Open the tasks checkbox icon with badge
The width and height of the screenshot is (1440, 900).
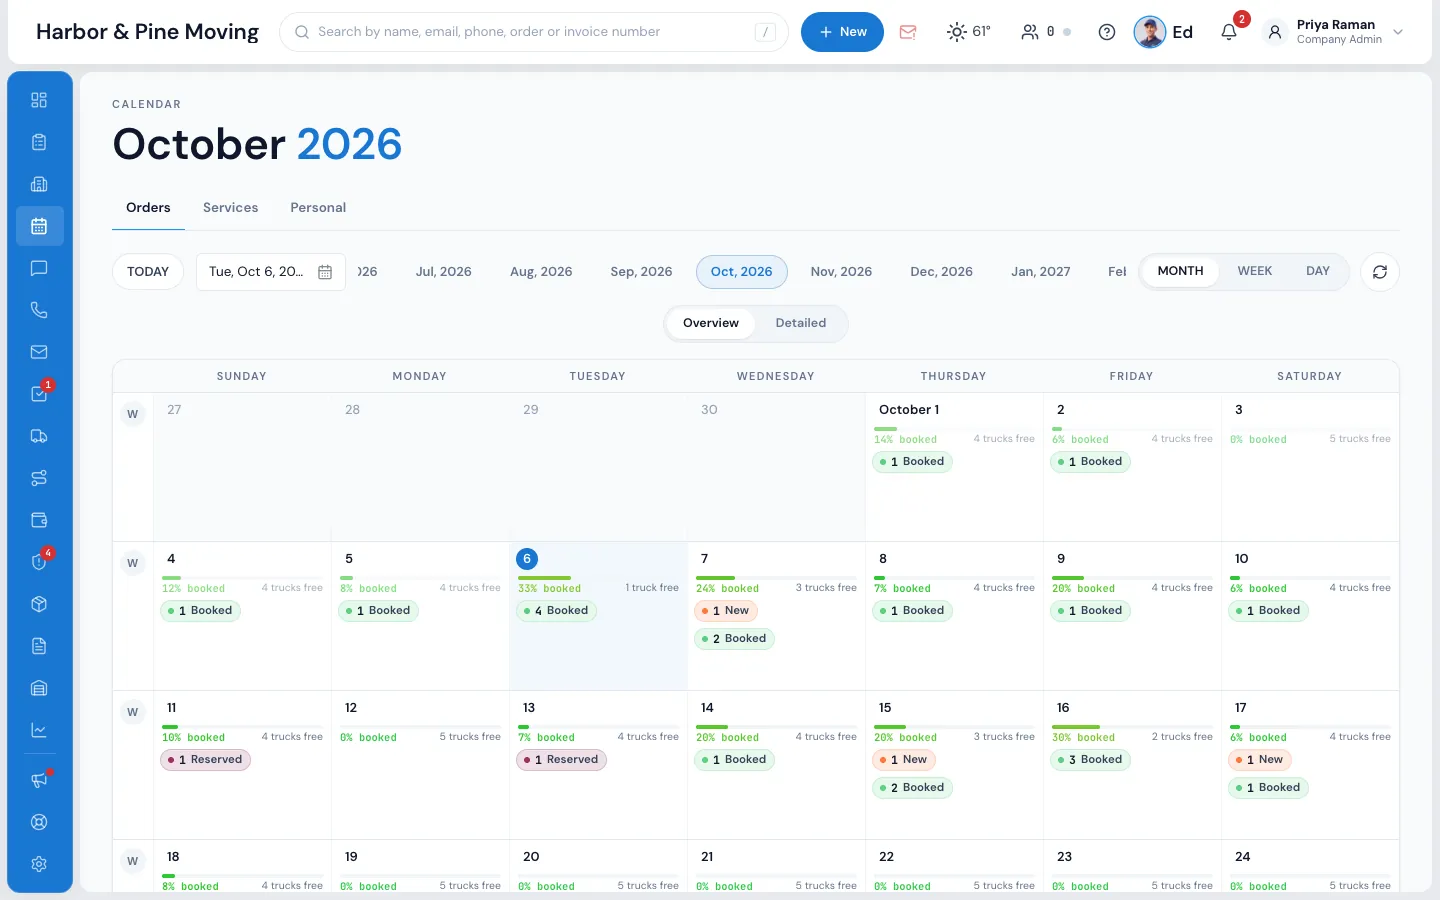tap(39, 394)
